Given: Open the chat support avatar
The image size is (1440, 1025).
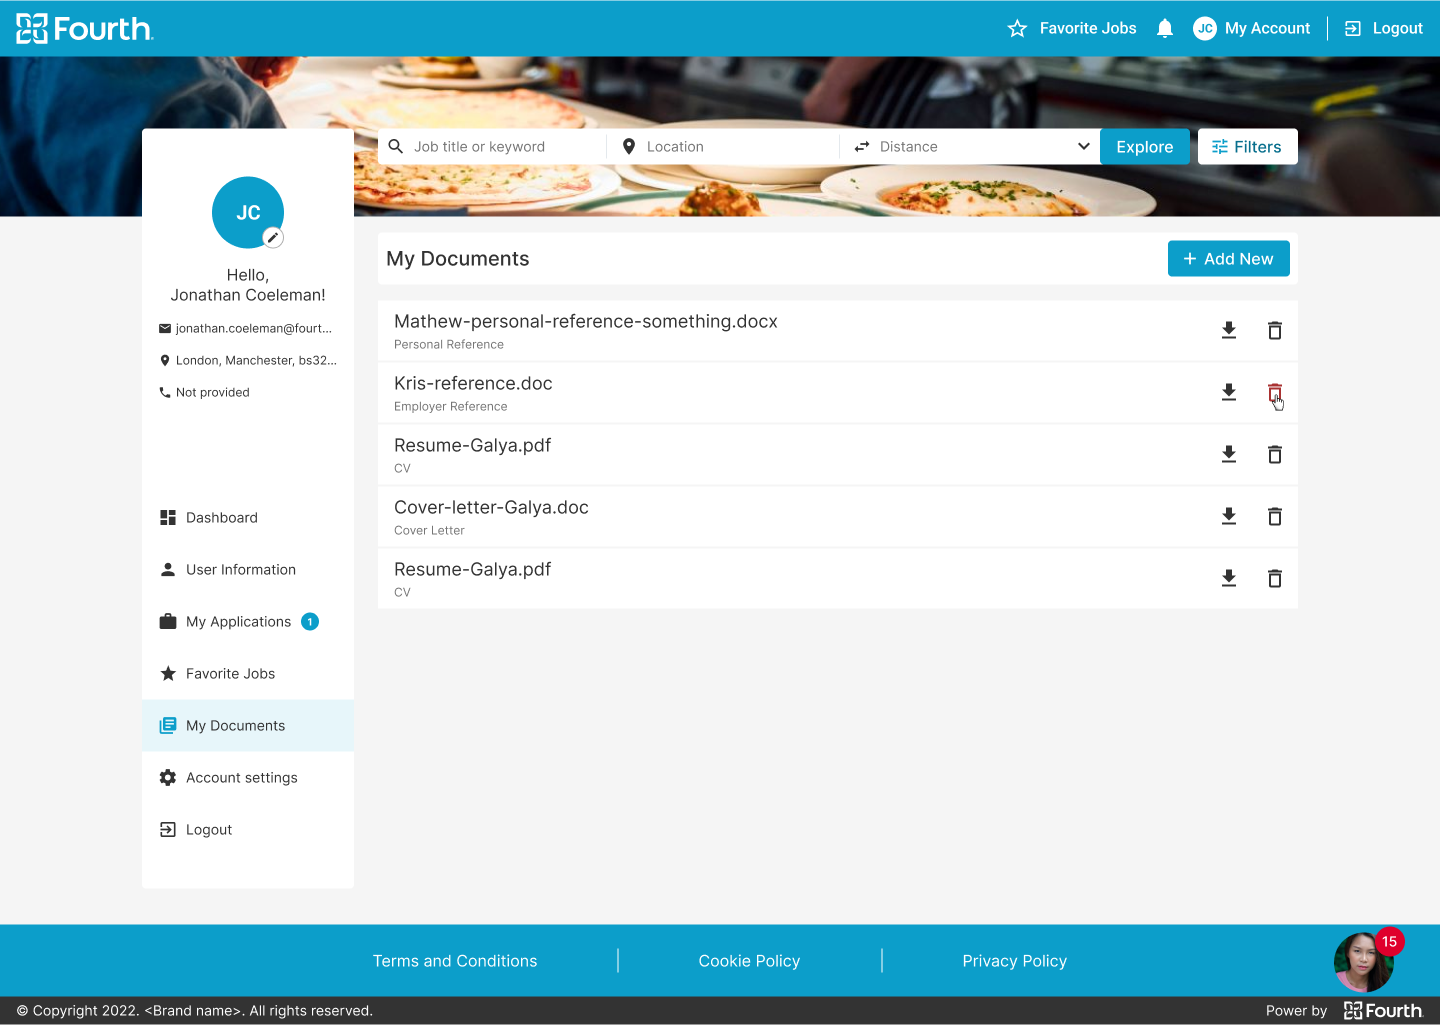Looking at the screenshot, I should [x=1363, y=962].
